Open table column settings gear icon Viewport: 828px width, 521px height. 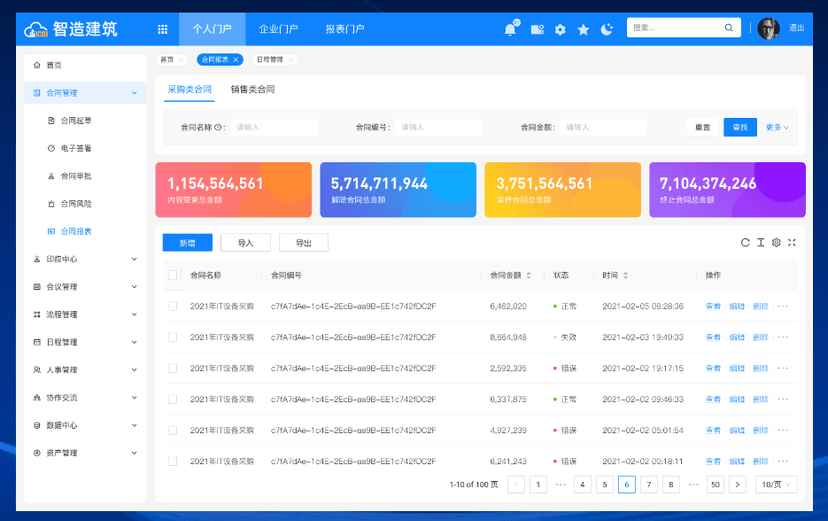tap(776, 242)
